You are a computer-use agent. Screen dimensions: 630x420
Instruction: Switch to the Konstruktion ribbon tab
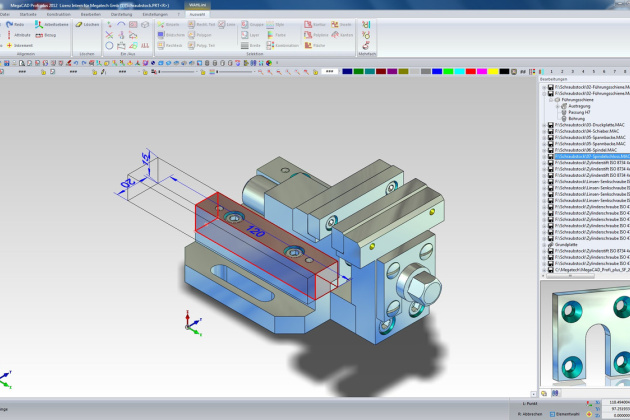(x=59, y=15)
